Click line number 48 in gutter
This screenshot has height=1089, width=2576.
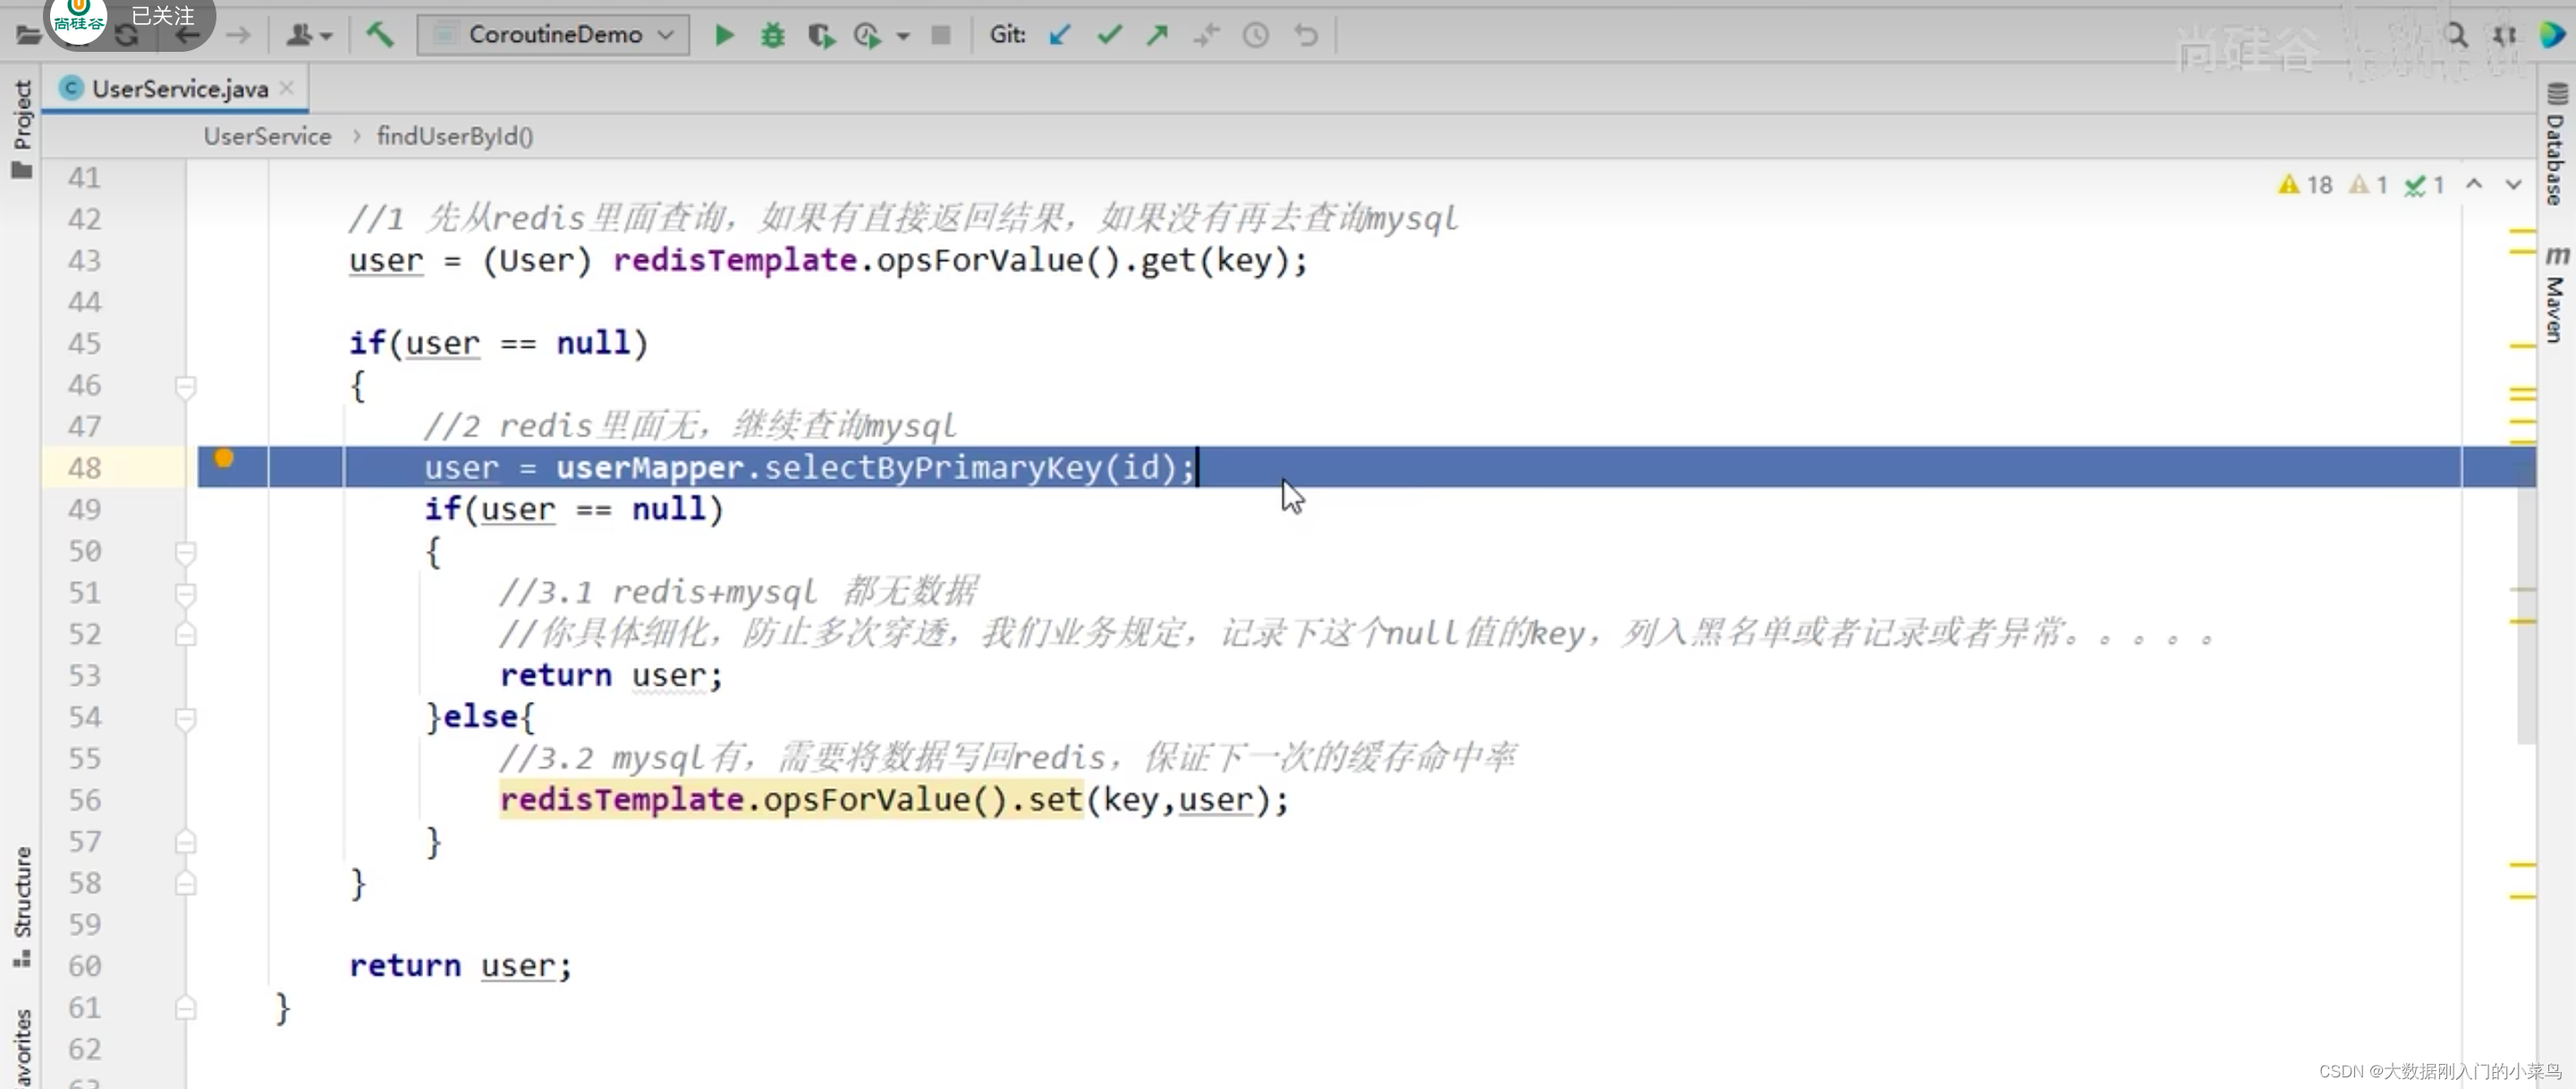pyautogui.click(x=85, y=468)
